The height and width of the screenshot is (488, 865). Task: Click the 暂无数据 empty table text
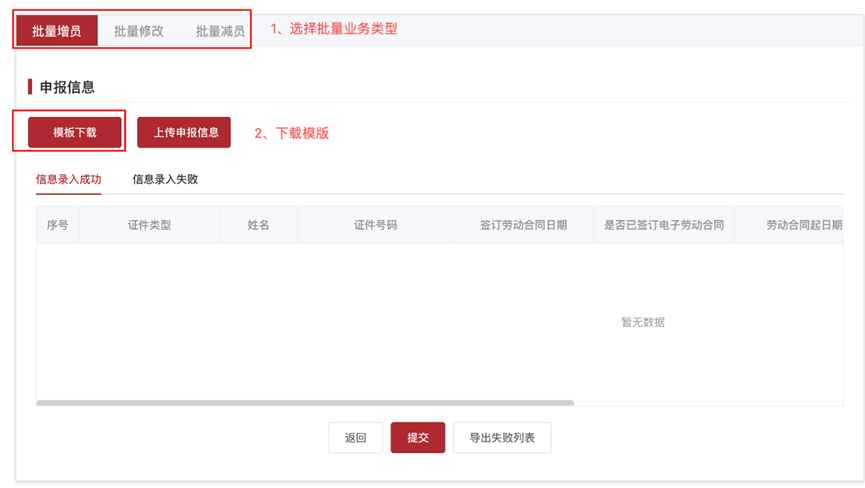coord(643,322)
